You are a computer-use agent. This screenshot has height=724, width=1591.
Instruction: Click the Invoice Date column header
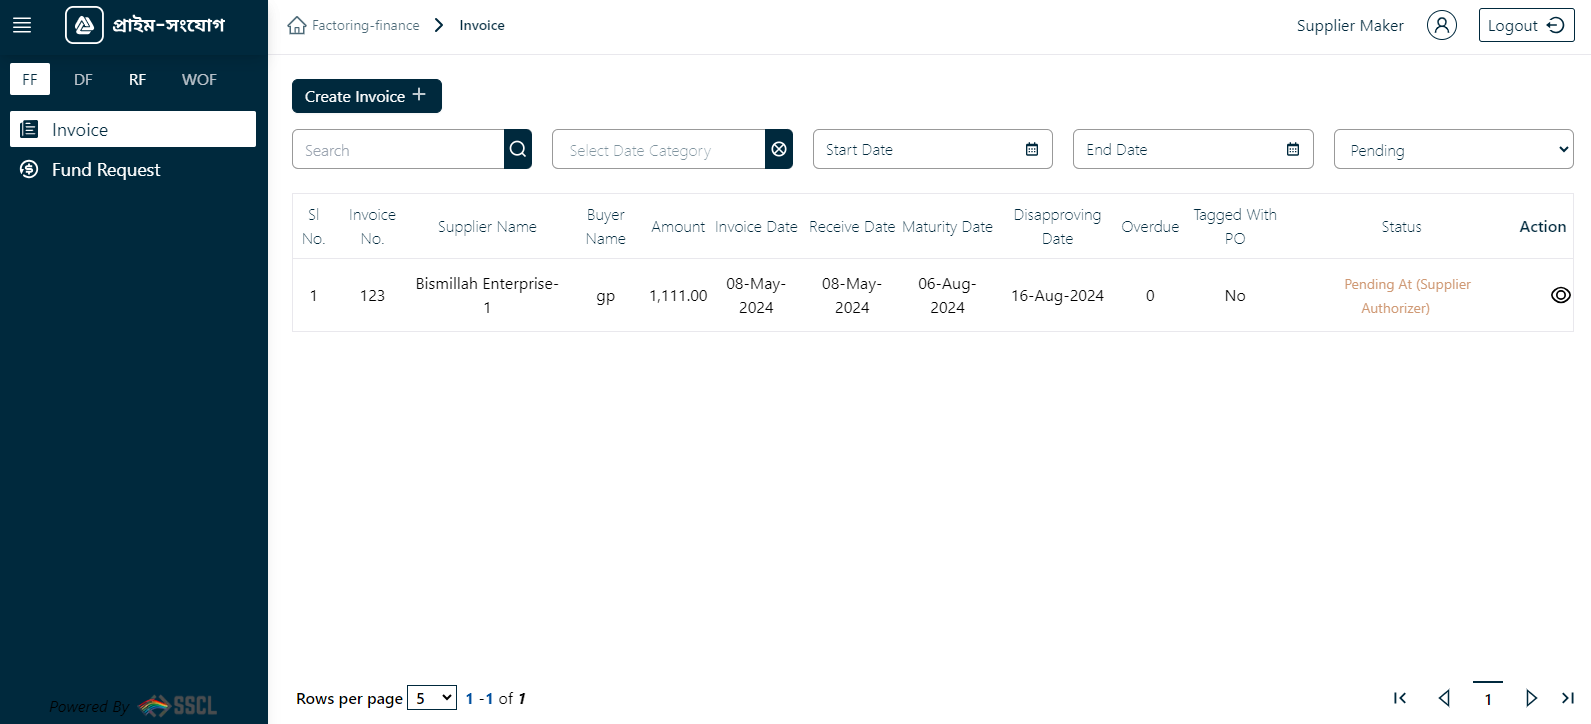[756, 226]
